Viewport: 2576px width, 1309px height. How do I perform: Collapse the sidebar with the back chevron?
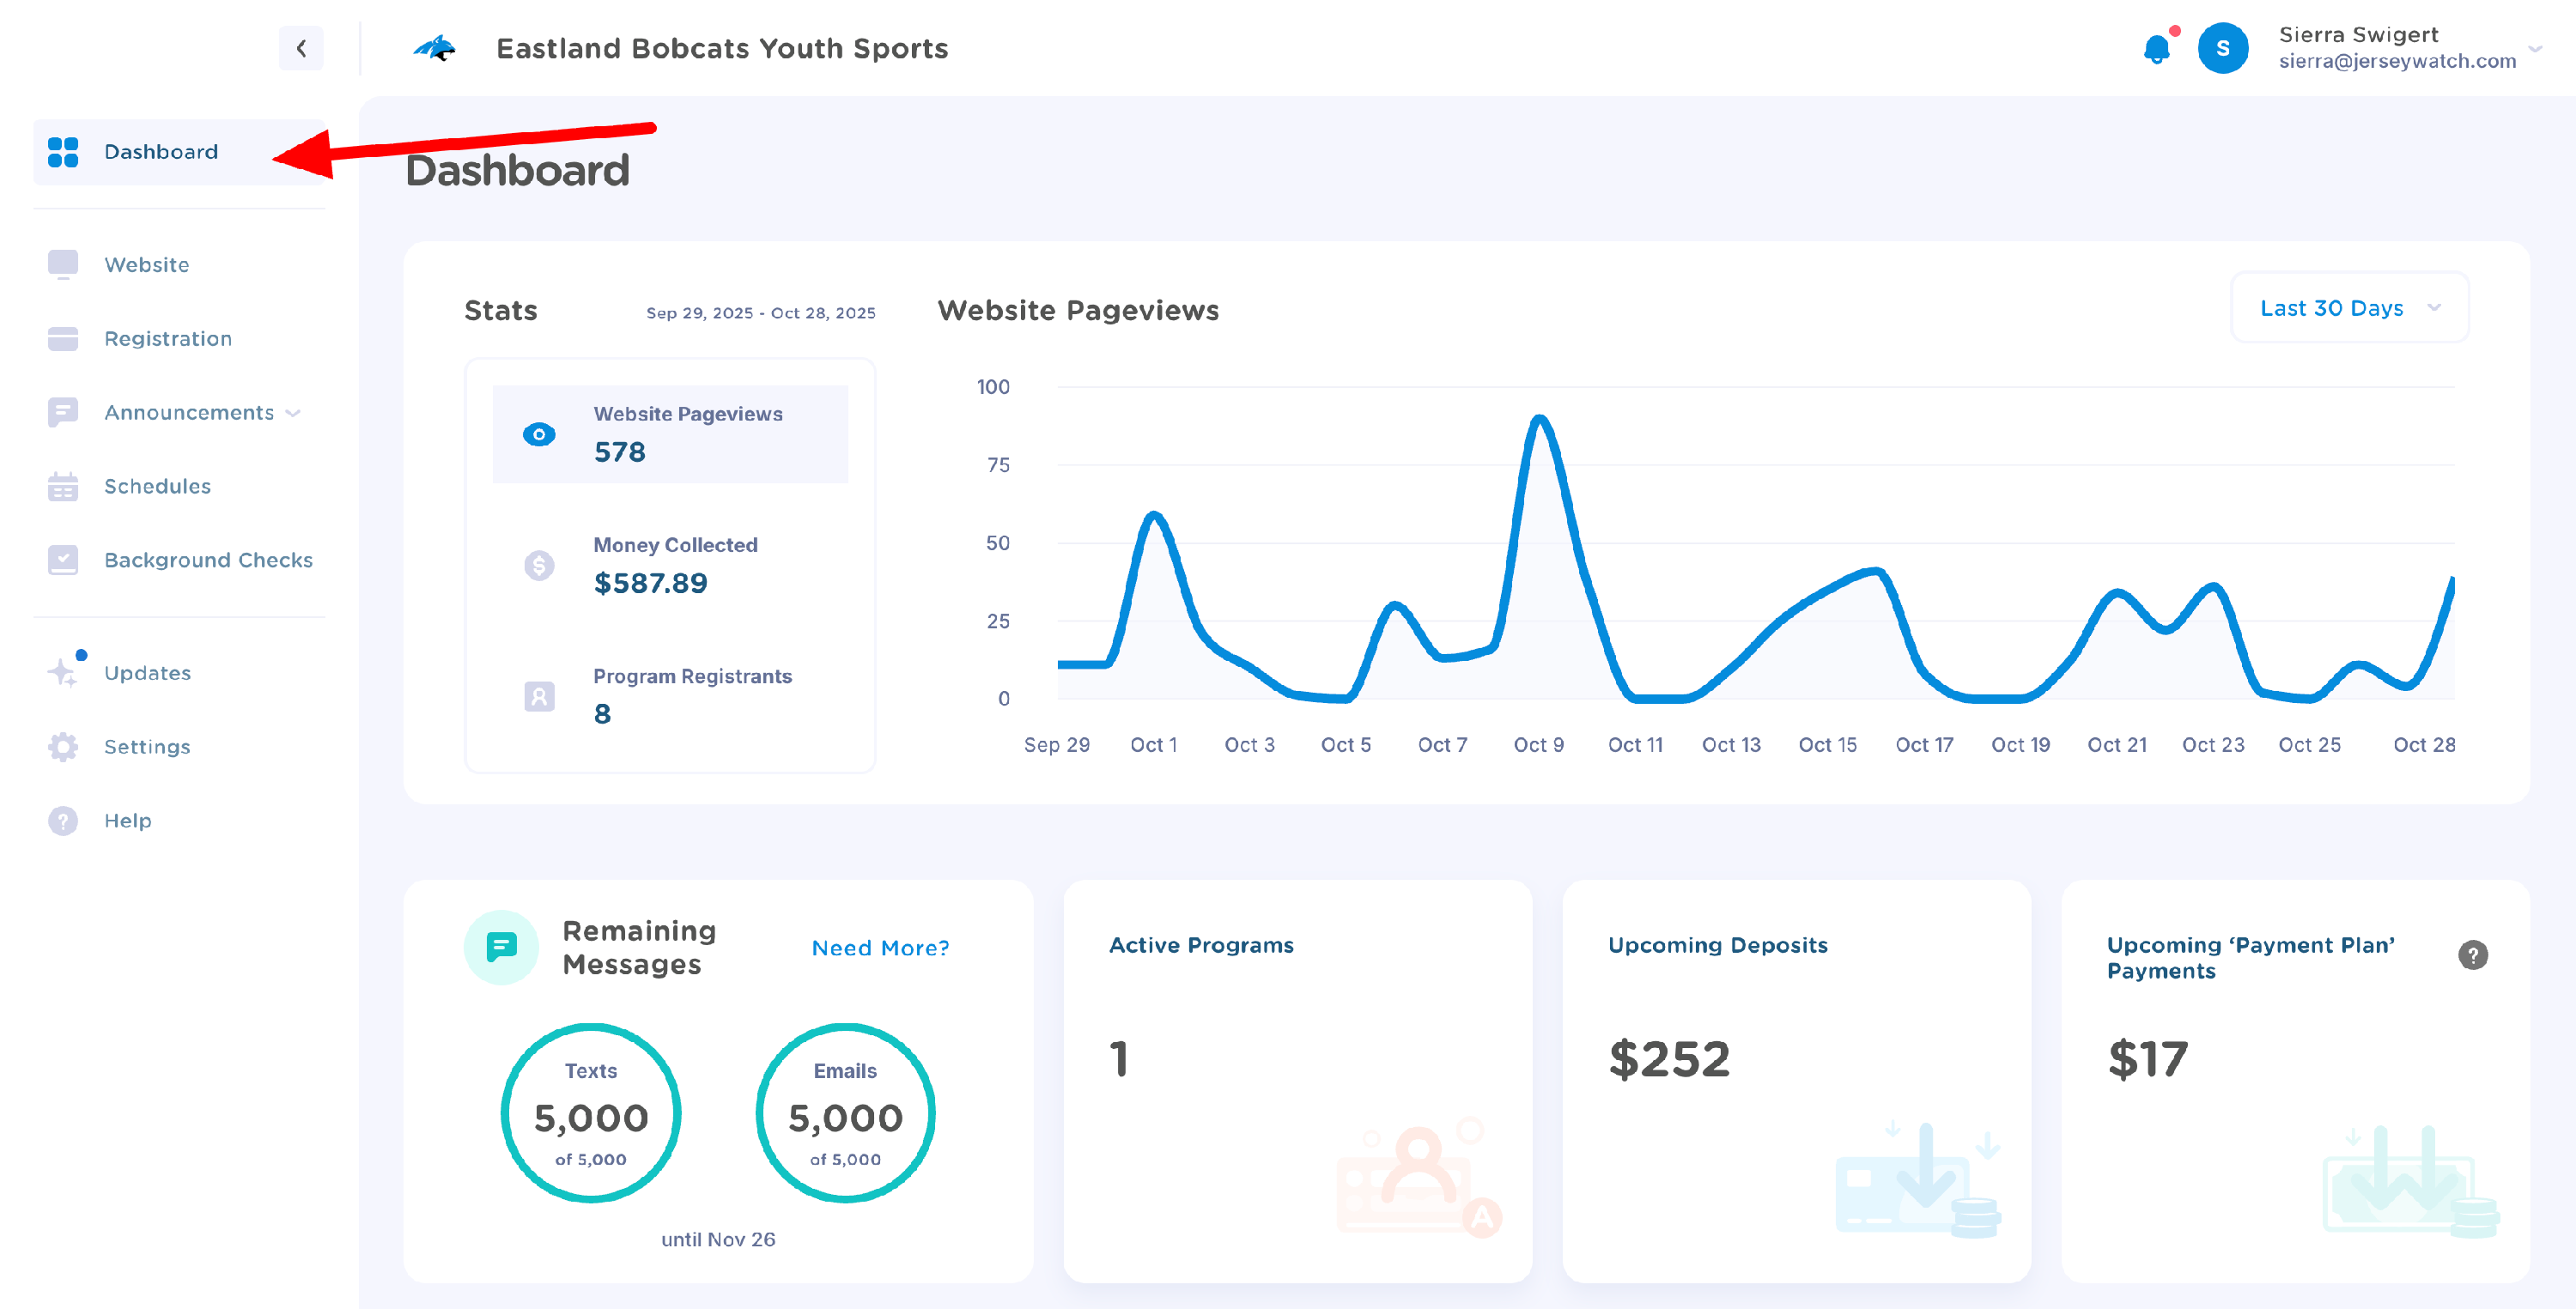(301, 48)
